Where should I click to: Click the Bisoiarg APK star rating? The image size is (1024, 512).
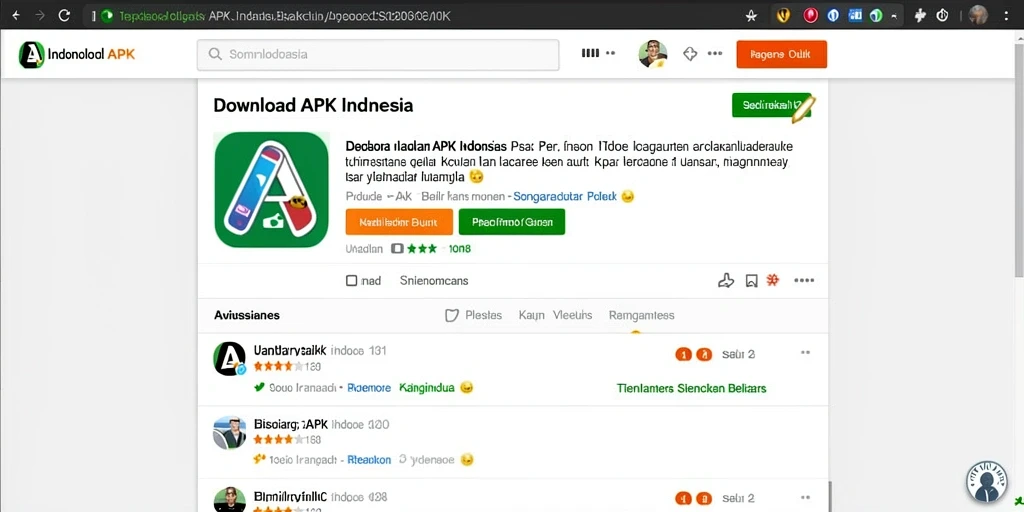[x=278, y=440]
